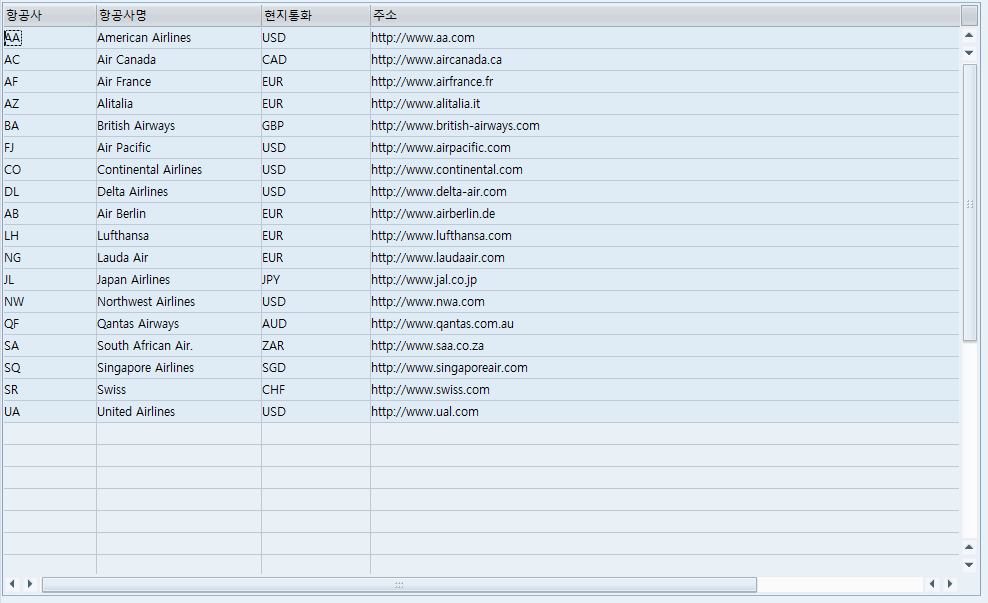Click the Lufthansa name cell
The image size is (988, 603).
[x=179, y=236]
